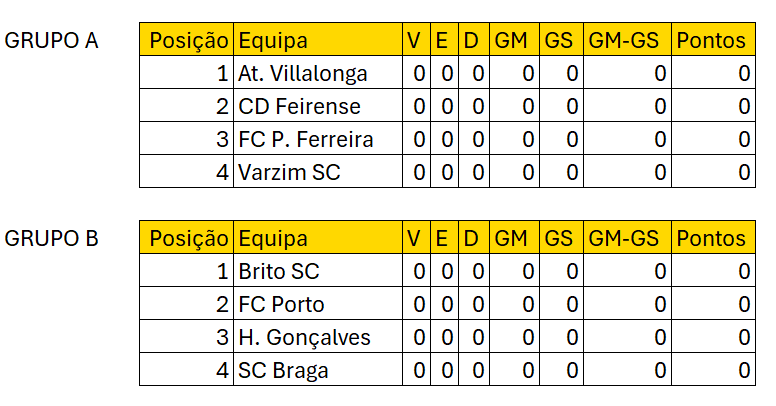Select the Pontos header in Grupo A table
The image size is (776, 406).
pyautogui.click(x=711, y=41)
